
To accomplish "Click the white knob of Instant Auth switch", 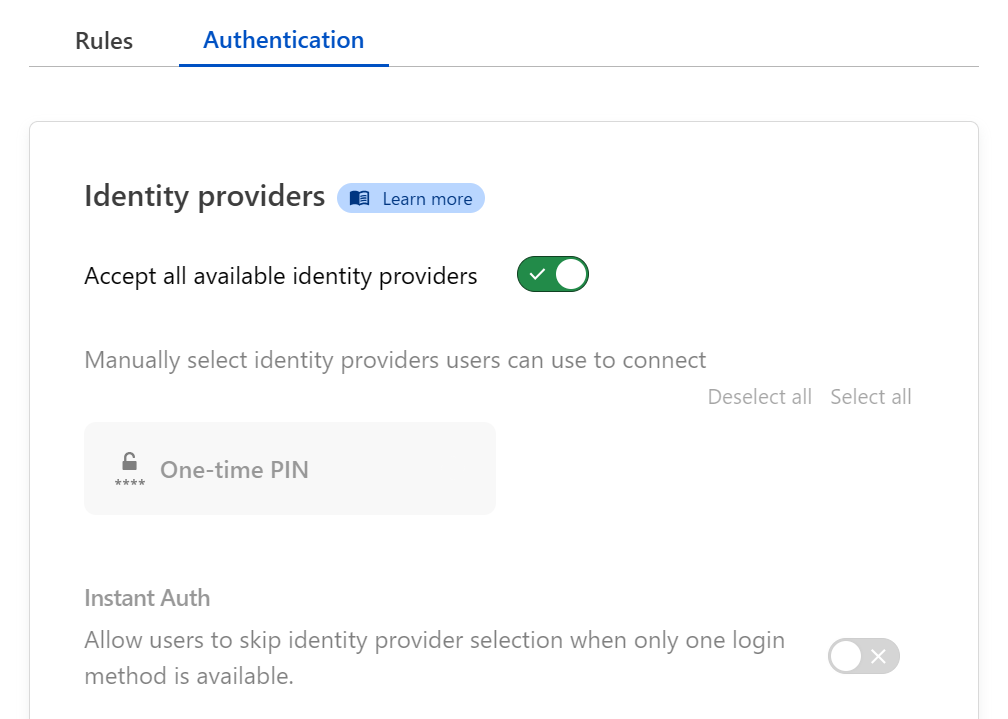I will point(846,657).
